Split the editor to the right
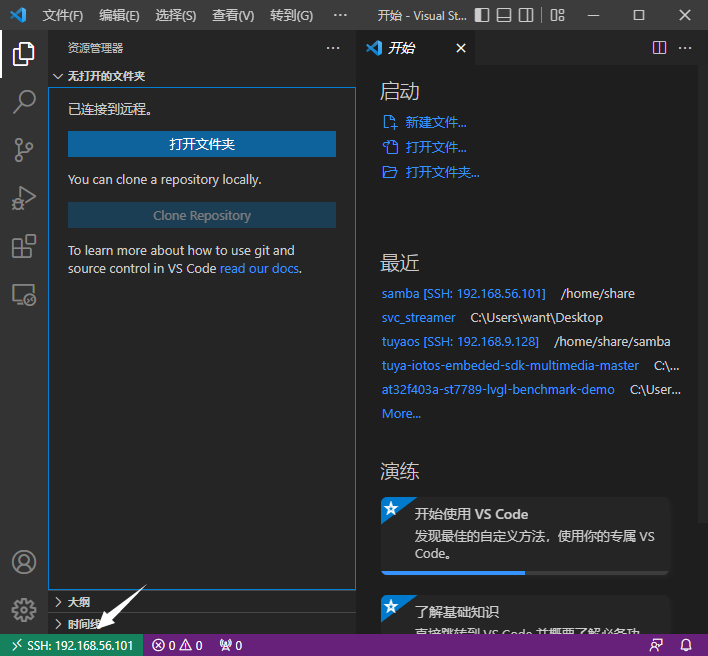 tap(659, 47)
